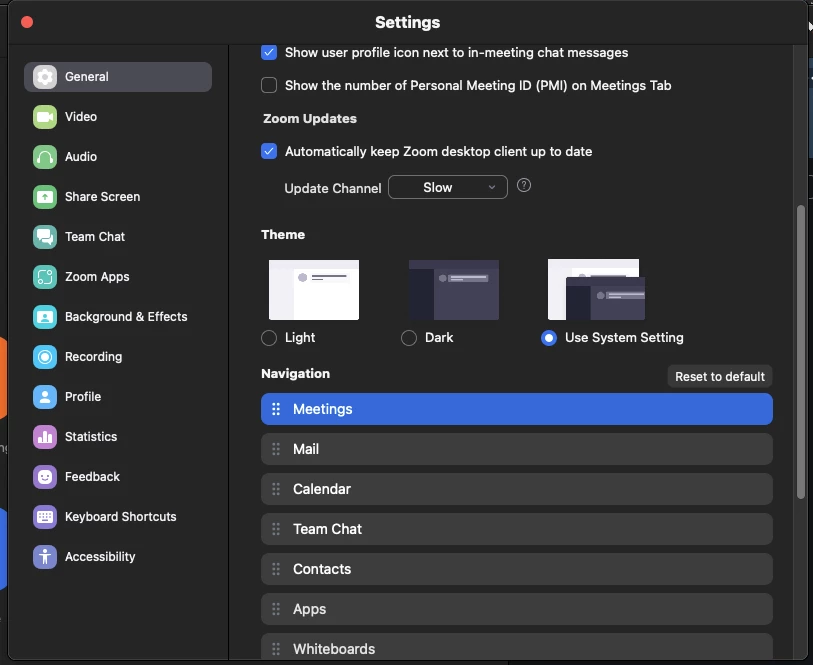
Task: Select the Contacts navigation row
Action: tap(516, 569)
